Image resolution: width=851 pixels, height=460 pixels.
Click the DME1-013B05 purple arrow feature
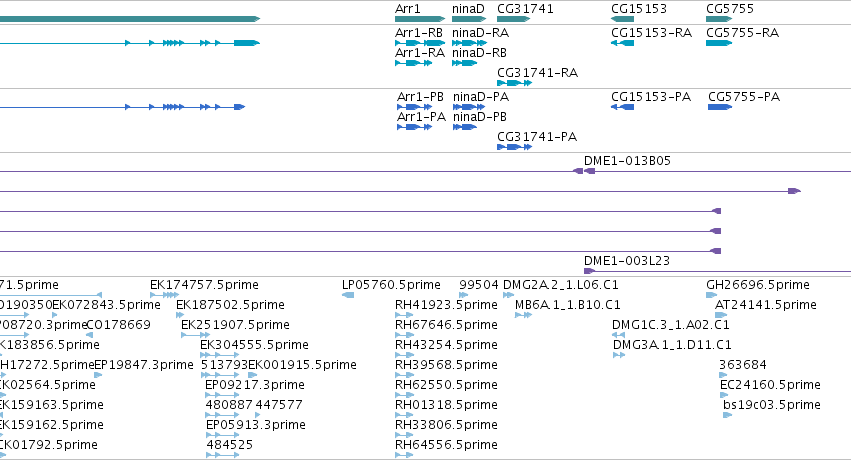(585, 171)
